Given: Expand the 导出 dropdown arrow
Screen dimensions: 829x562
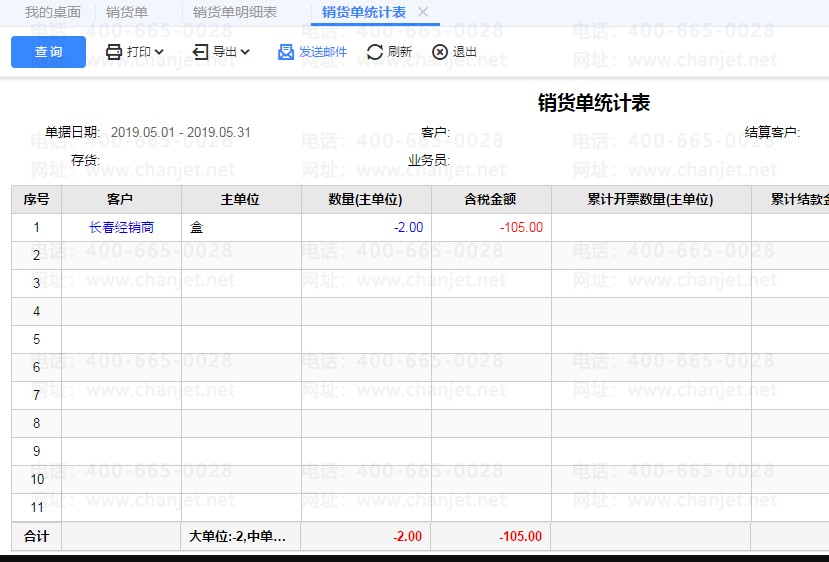Looking at the screenshot, I should point(245,52).
